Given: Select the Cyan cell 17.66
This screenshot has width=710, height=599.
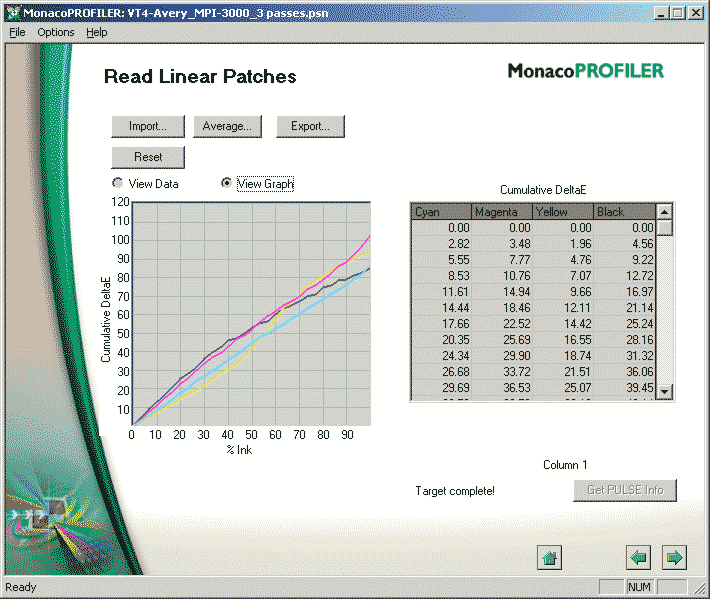Looking at the screenshot, I should tap(441, 324).
